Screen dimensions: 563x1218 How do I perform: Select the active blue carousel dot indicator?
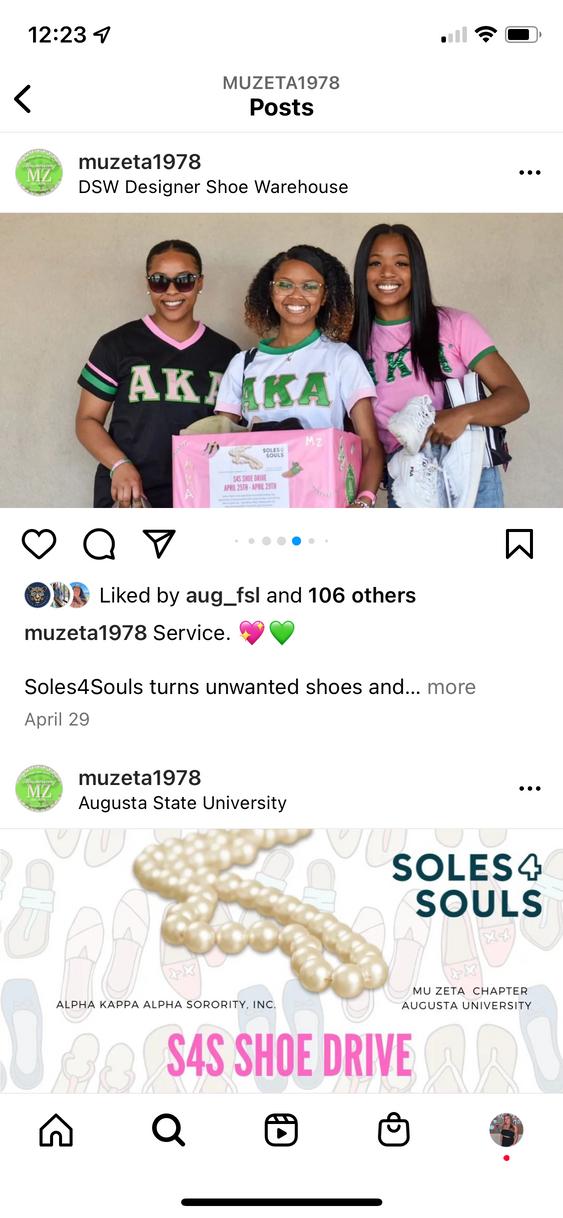(296, 541)
